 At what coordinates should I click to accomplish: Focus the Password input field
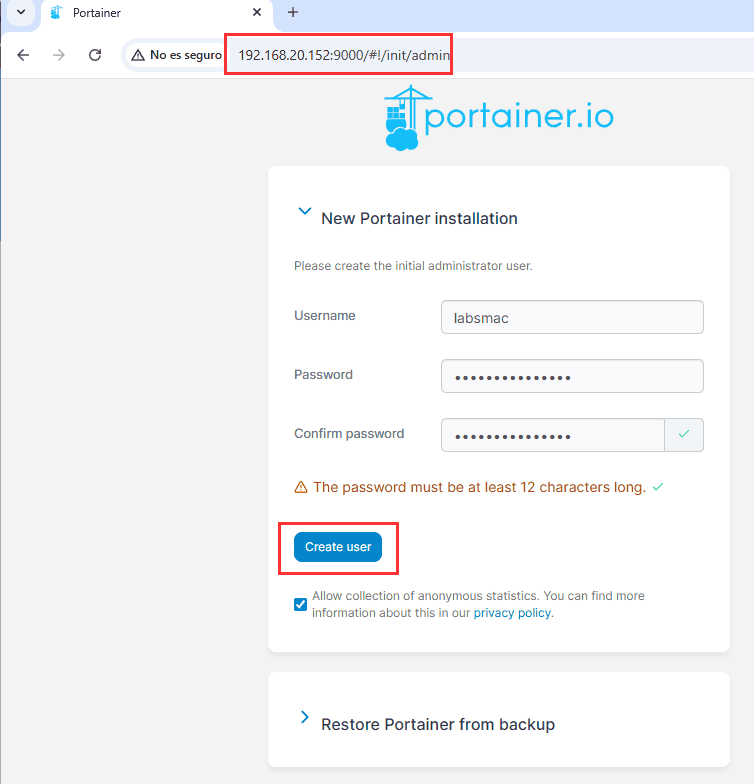pyautogui.click(x=572, y=376)
